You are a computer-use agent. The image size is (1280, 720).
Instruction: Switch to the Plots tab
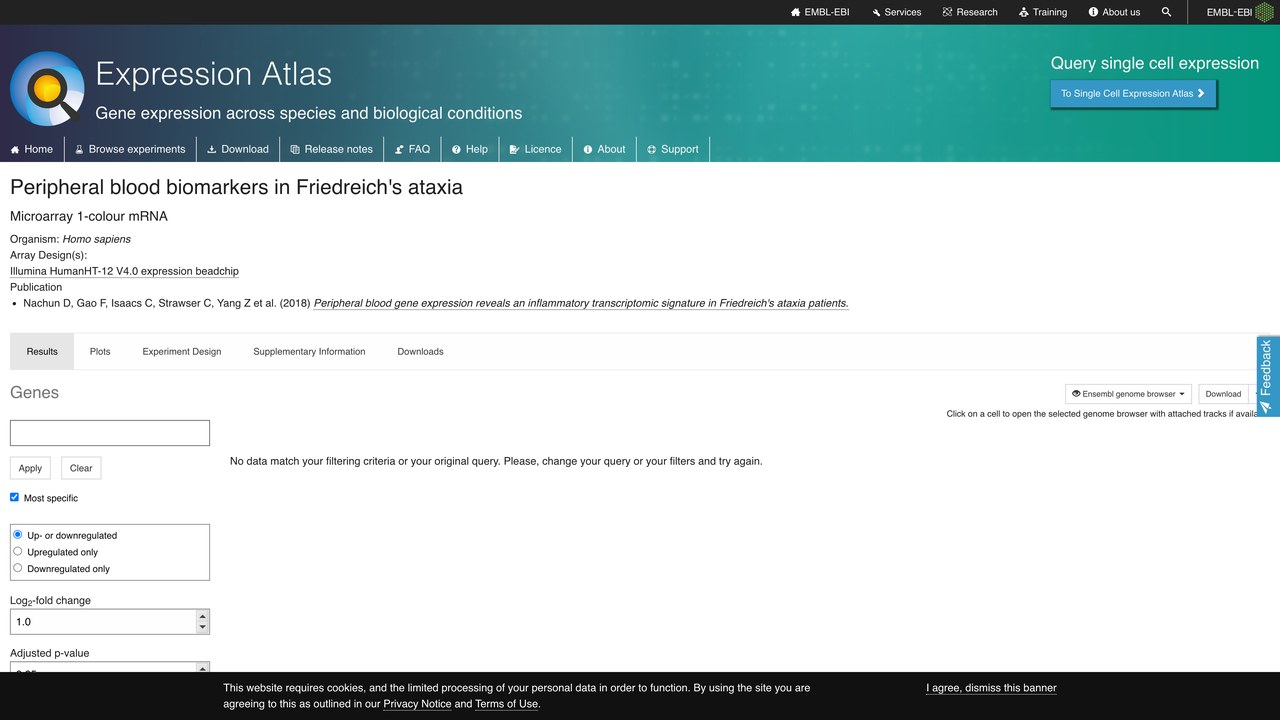tap(100, 351)
